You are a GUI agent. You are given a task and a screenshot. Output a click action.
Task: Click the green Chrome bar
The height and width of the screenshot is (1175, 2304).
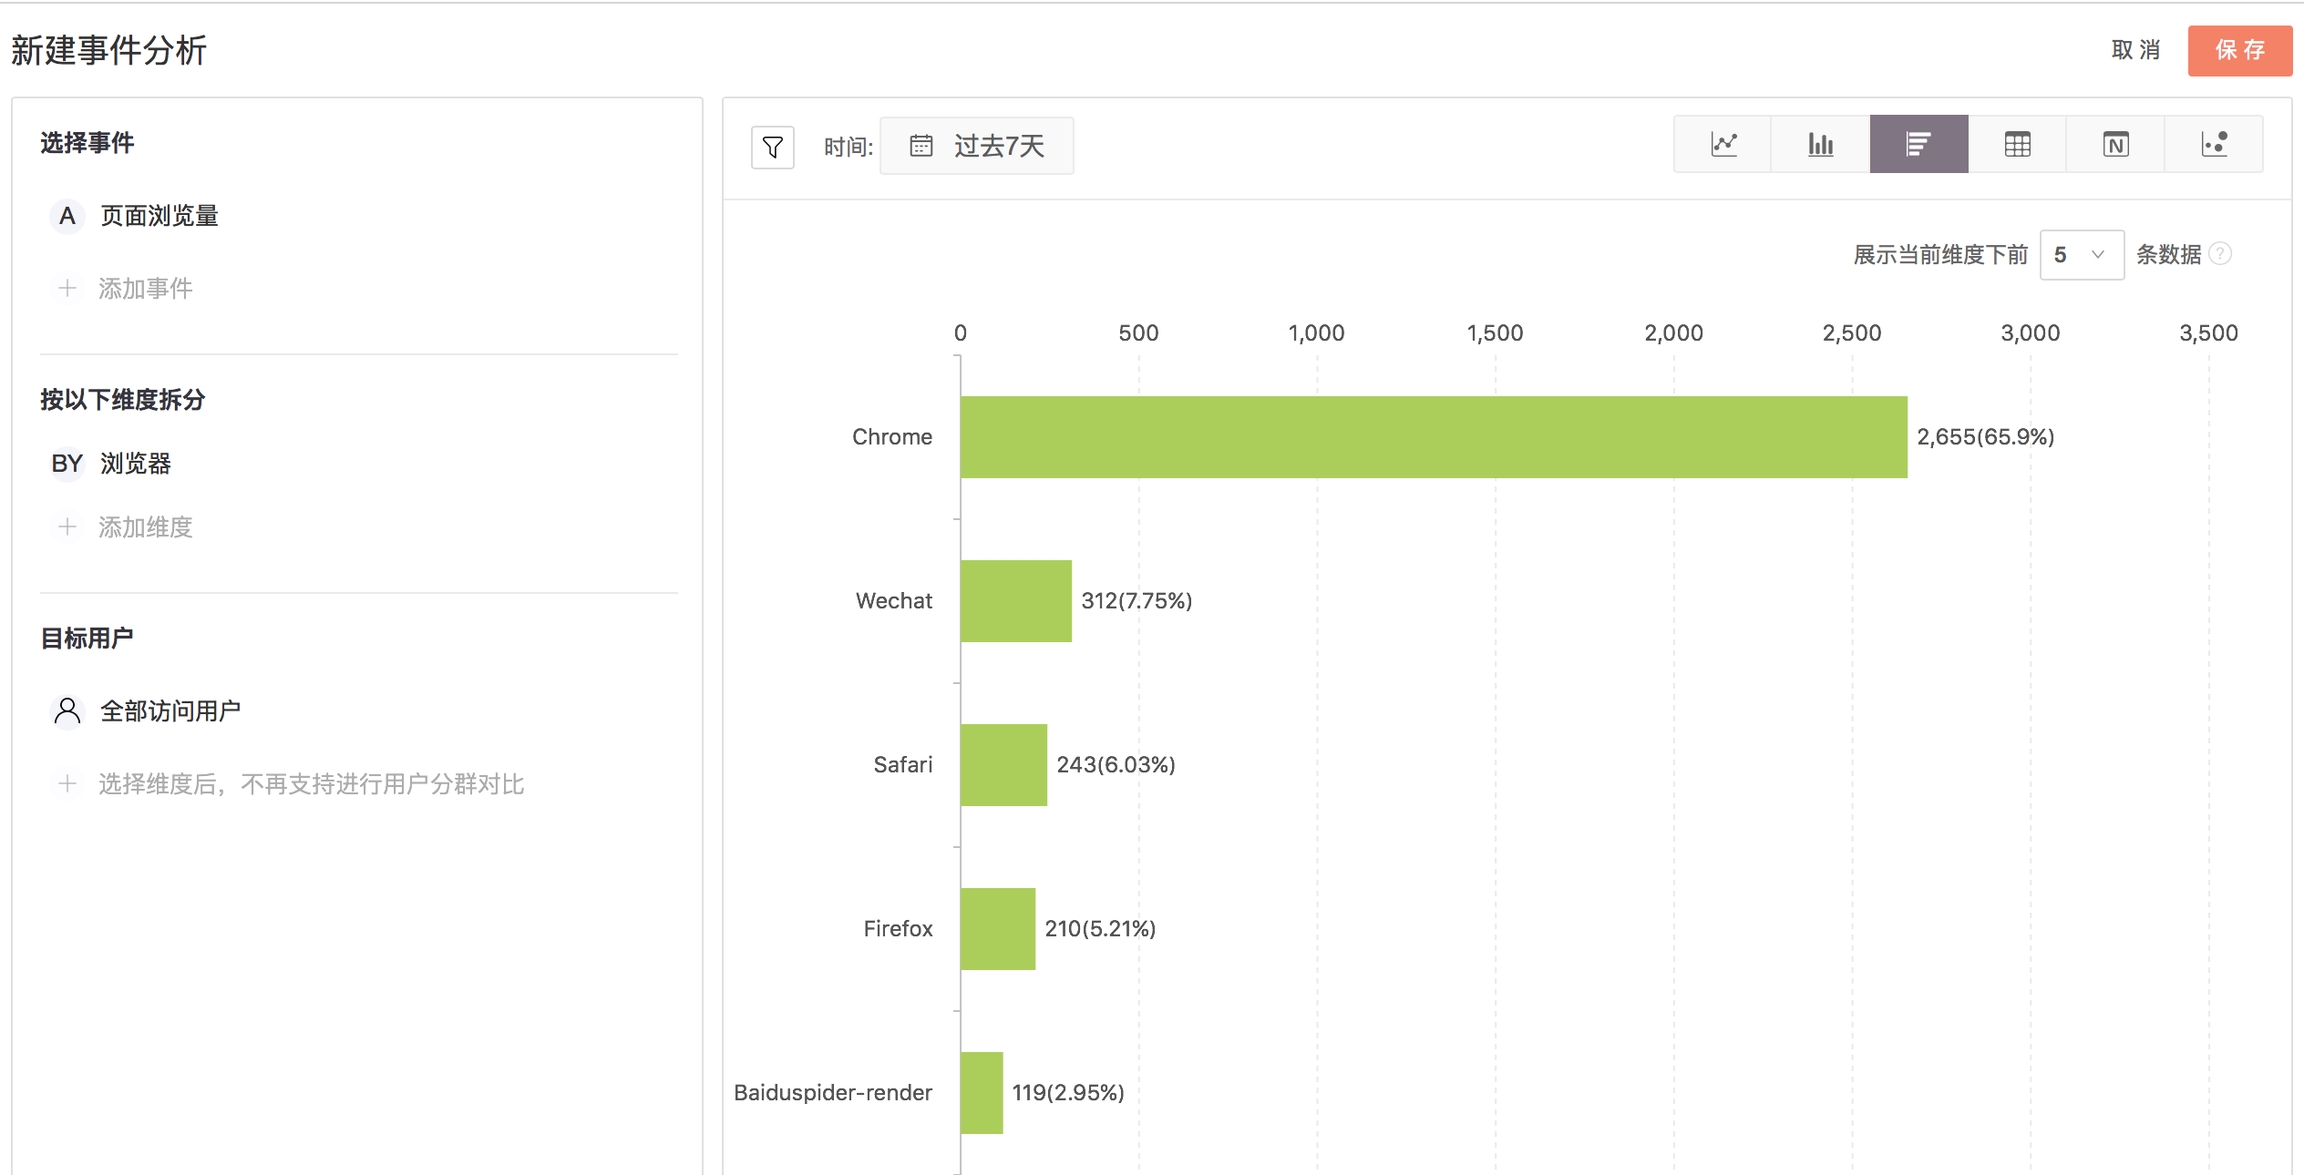1432,437
